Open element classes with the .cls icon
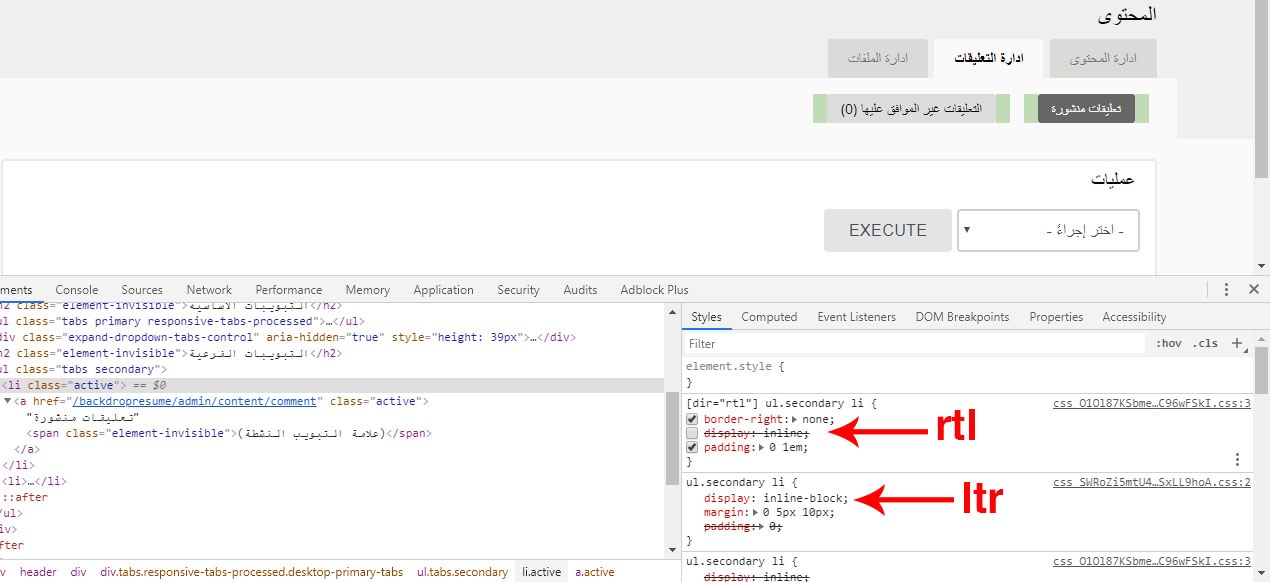 [1204, 343]
